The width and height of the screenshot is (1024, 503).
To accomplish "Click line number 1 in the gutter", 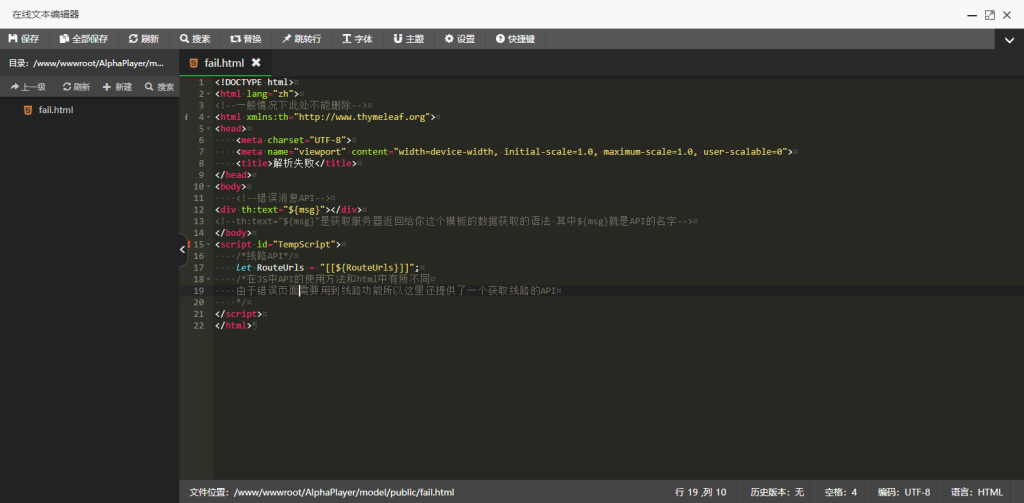I will (x=201, y=82).
